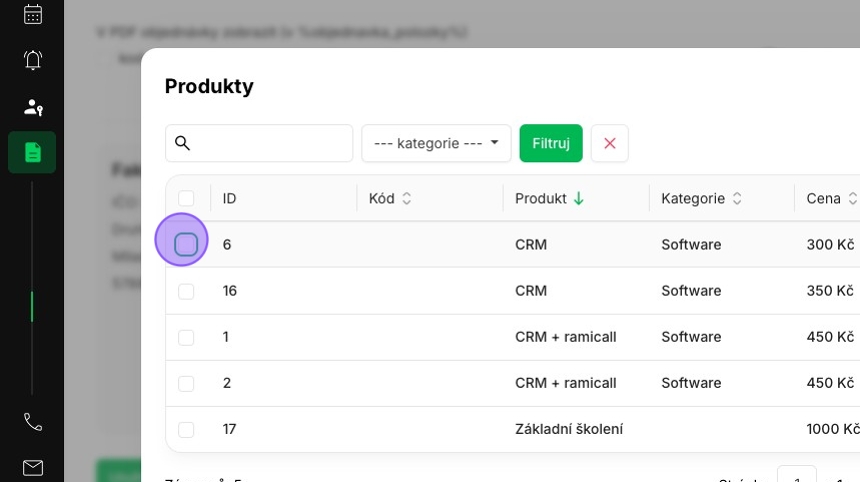
Task: Apply filter with the Filtruj button
Action: pos(551,143)
